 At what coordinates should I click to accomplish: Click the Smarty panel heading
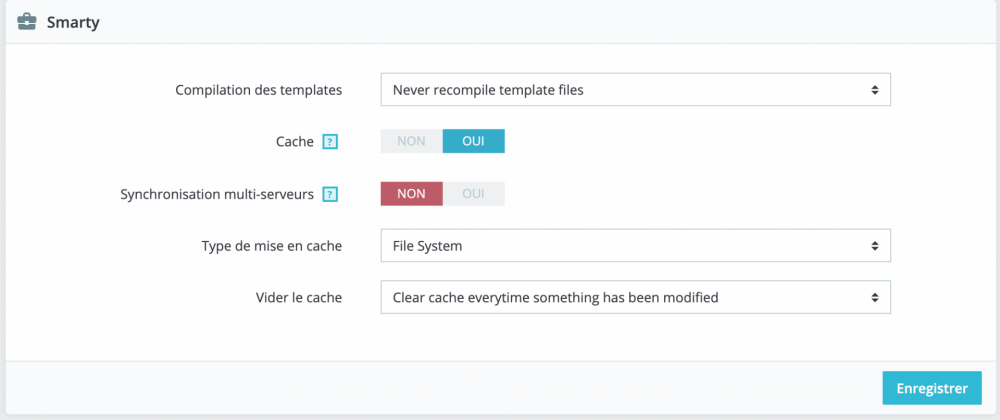72,21
